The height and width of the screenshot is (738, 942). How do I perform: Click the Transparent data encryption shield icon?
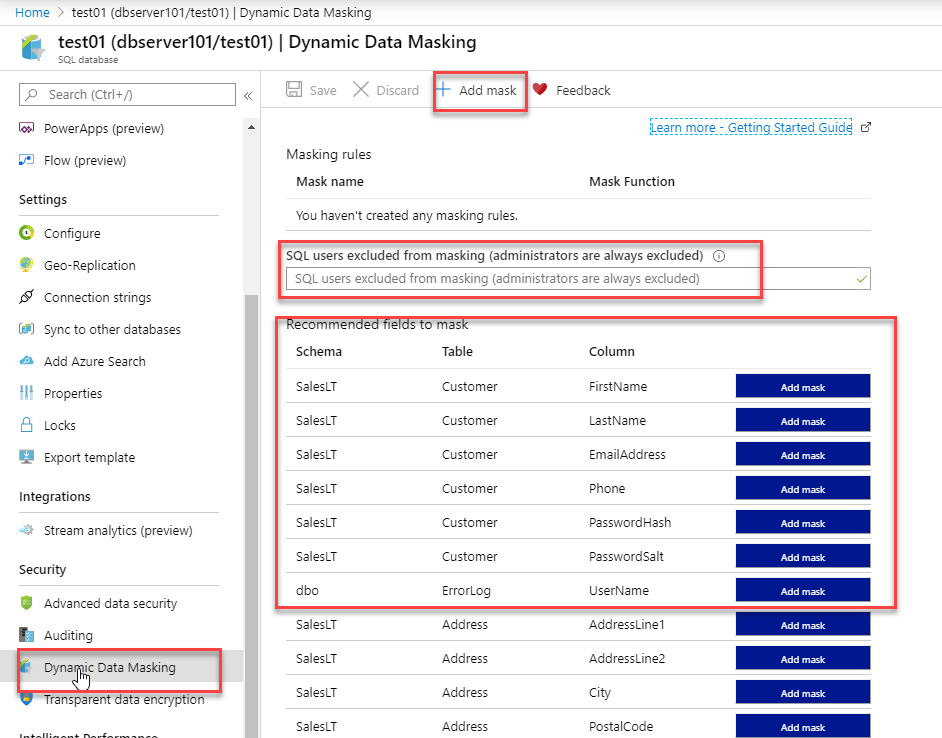[26, 699]
